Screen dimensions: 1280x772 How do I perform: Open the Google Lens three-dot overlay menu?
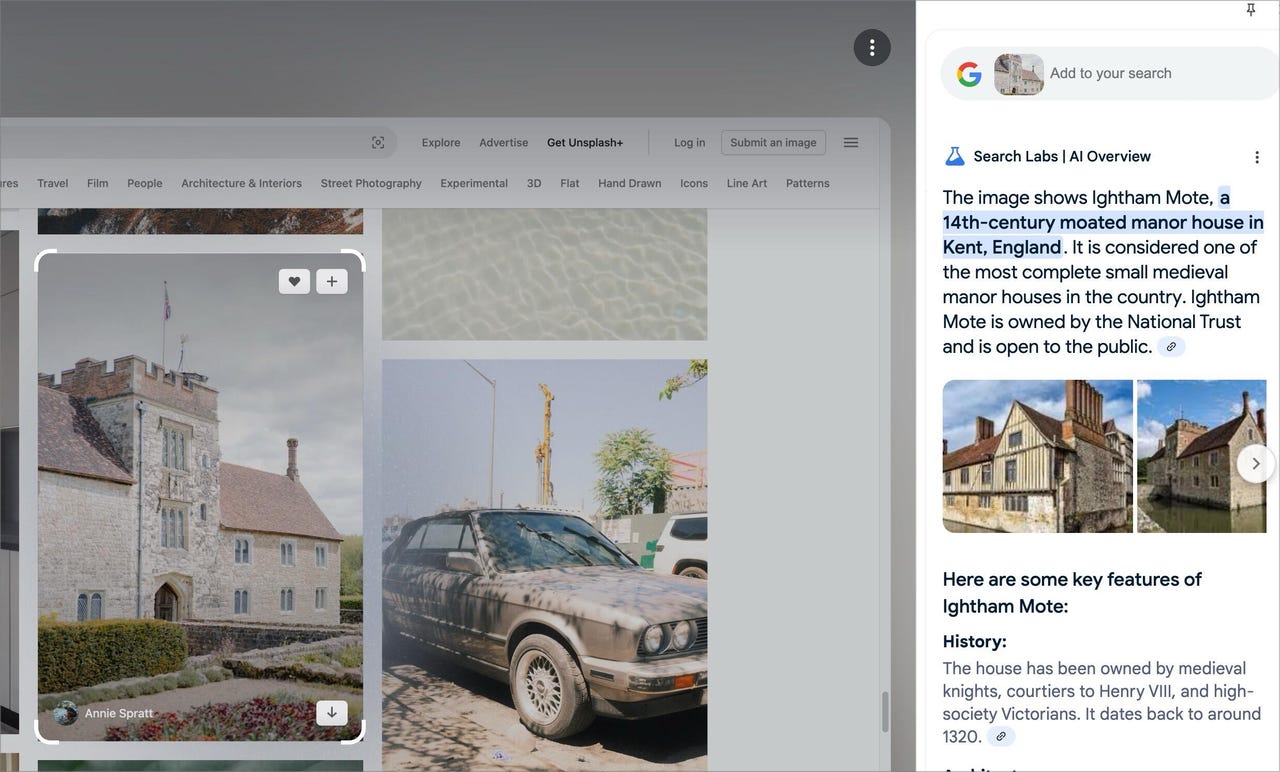coord(872,47)
